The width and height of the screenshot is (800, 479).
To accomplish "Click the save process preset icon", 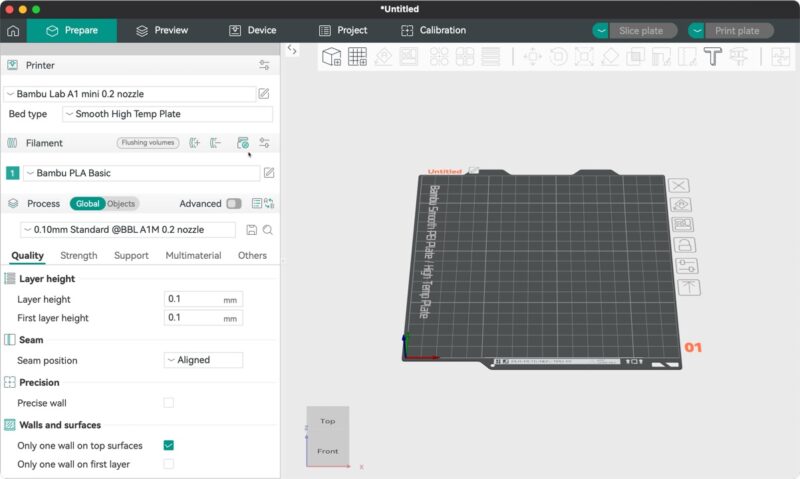I will click(251, 230).
